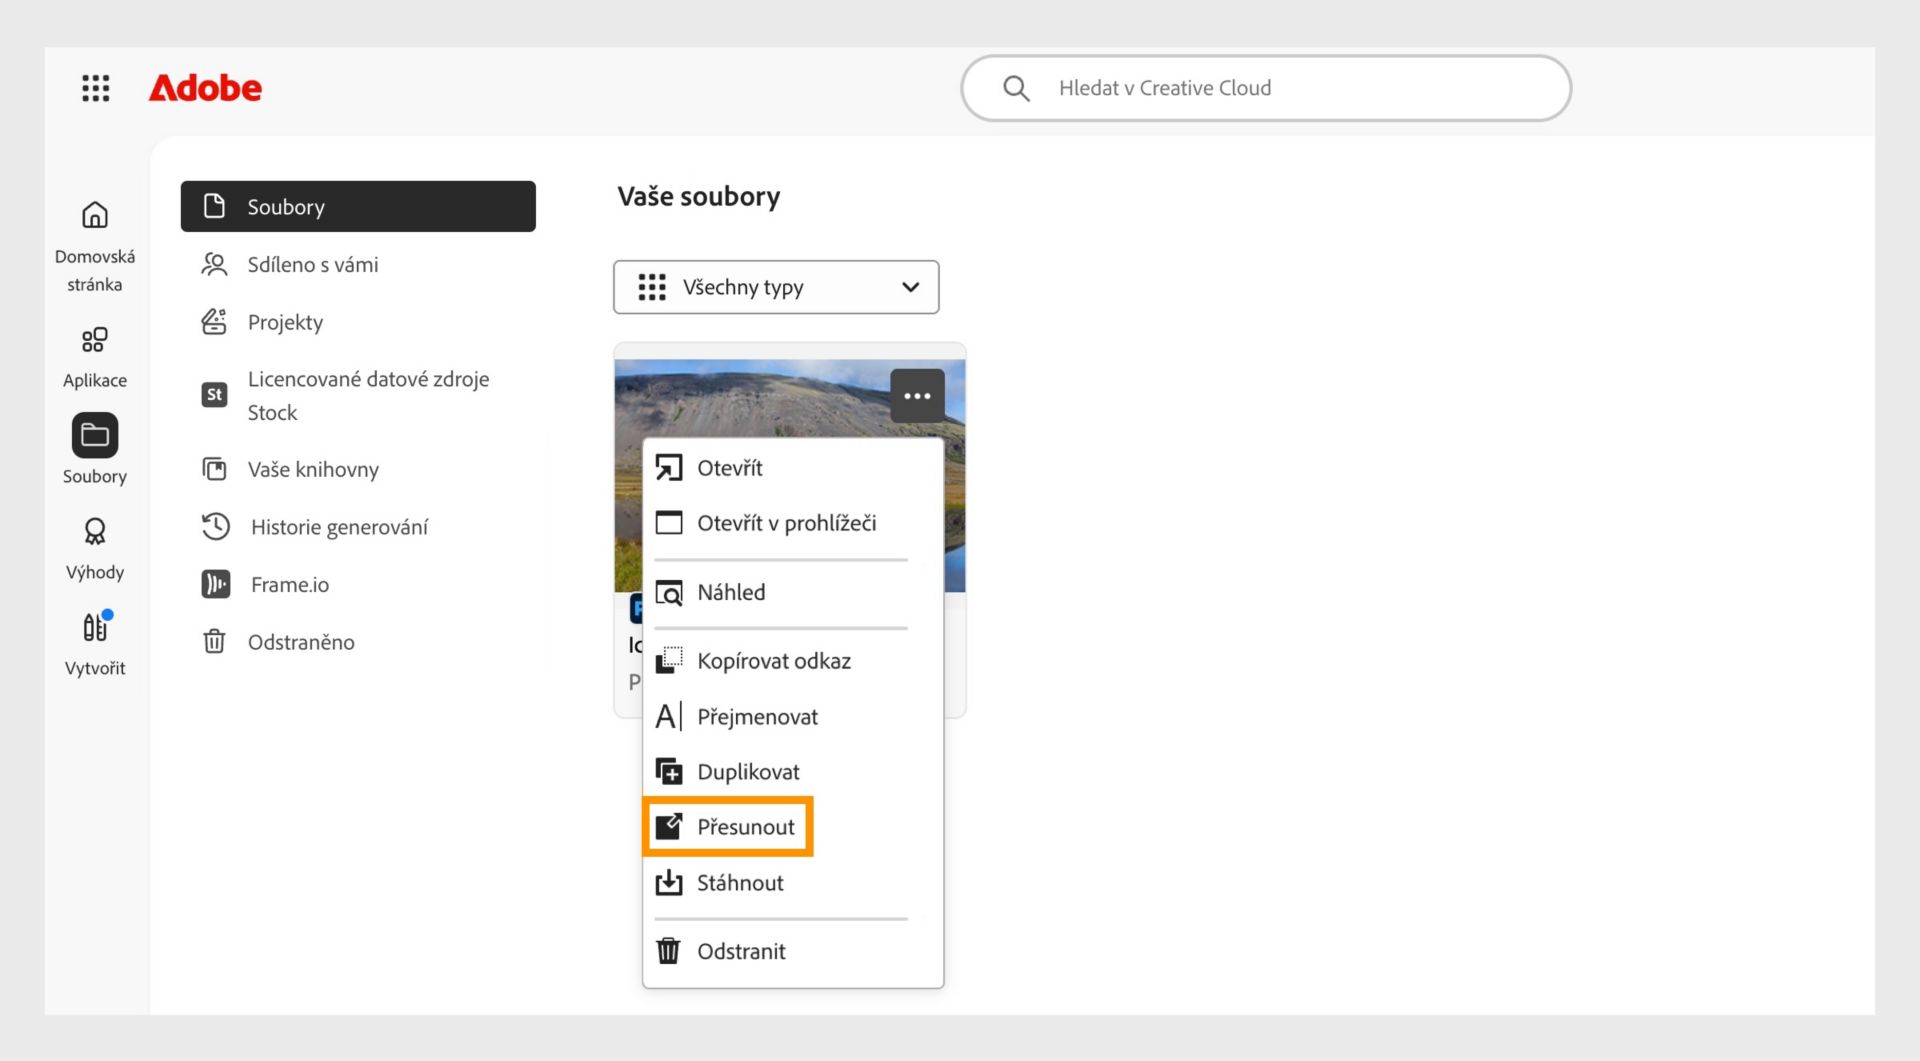Click the Náhled preview magnifier icon
Screen dimensions: 1920x1061
coord(669,593)
